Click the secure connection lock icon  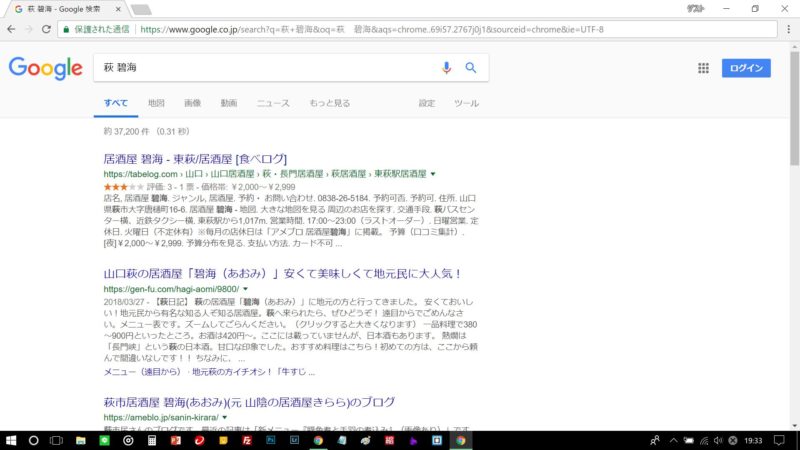(66, 30)
